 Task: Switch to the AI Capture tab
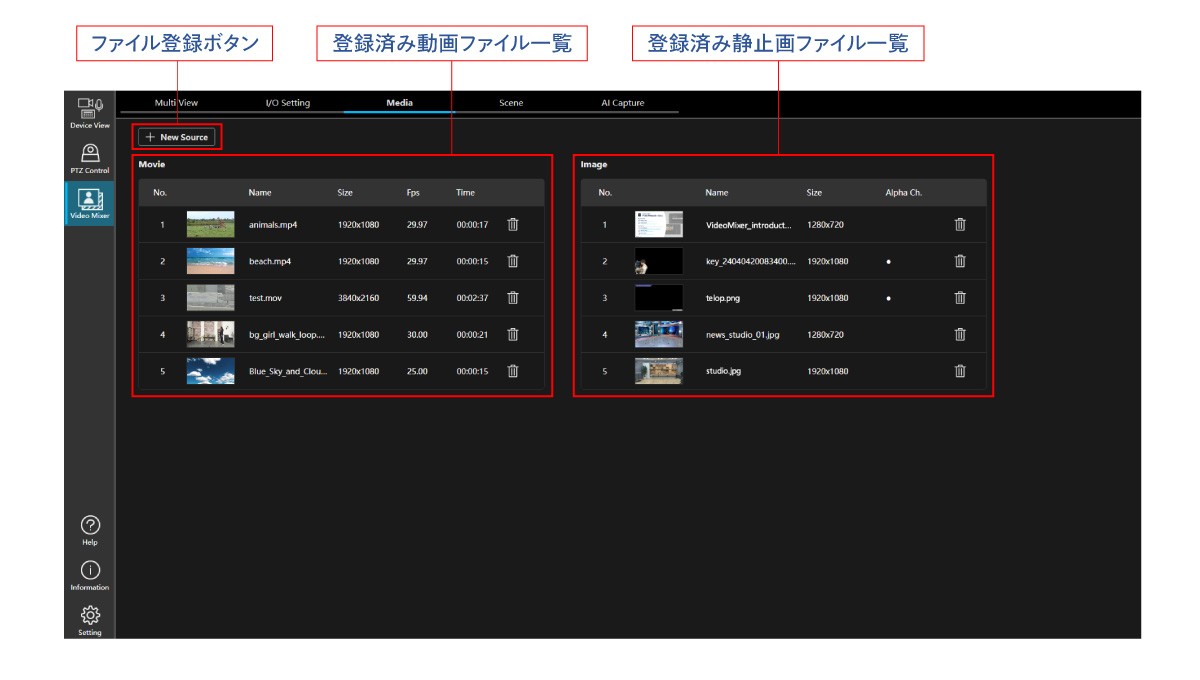point(622,103)
